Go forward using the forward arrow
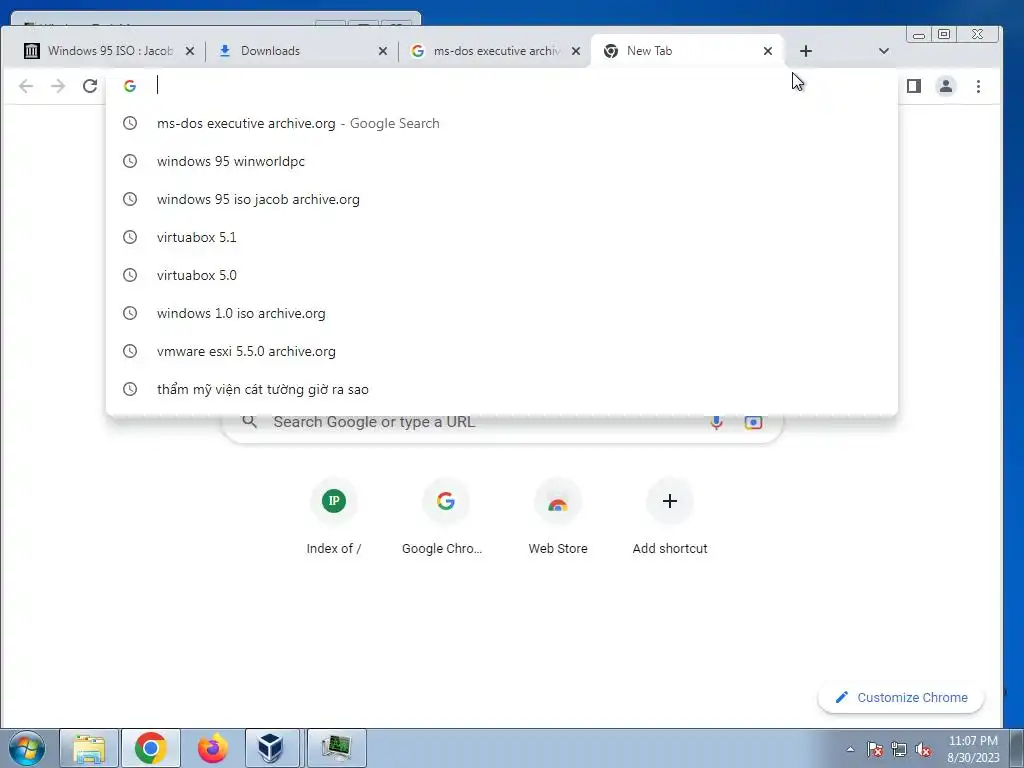The image size is (1024, 768). pyautogui.click(x=58, y=86)
